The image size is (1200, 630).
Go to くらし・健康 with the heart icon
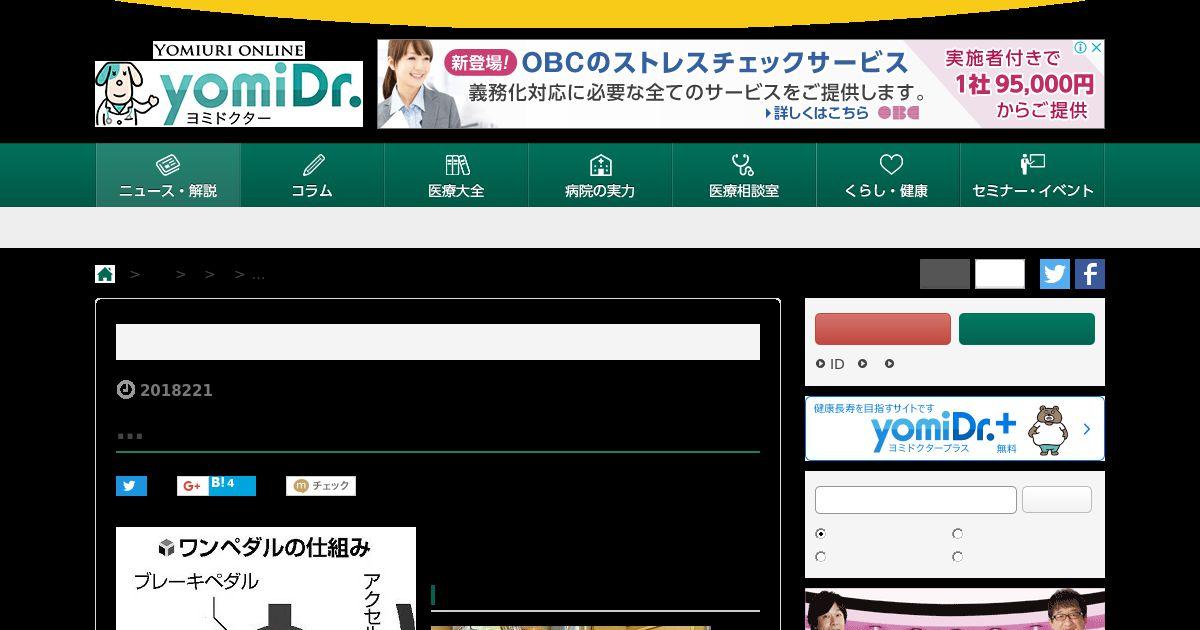(x=888, y=175)
